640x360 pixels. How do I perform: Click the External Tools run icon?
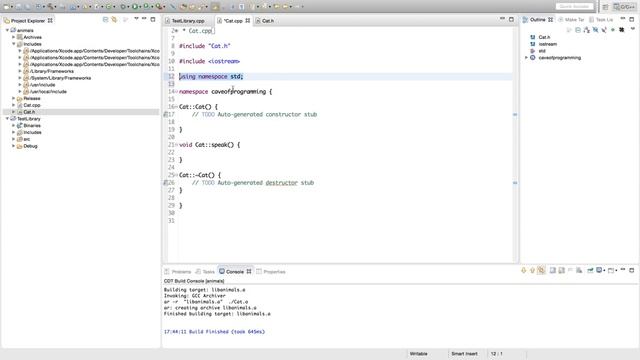tap(158, 7)
